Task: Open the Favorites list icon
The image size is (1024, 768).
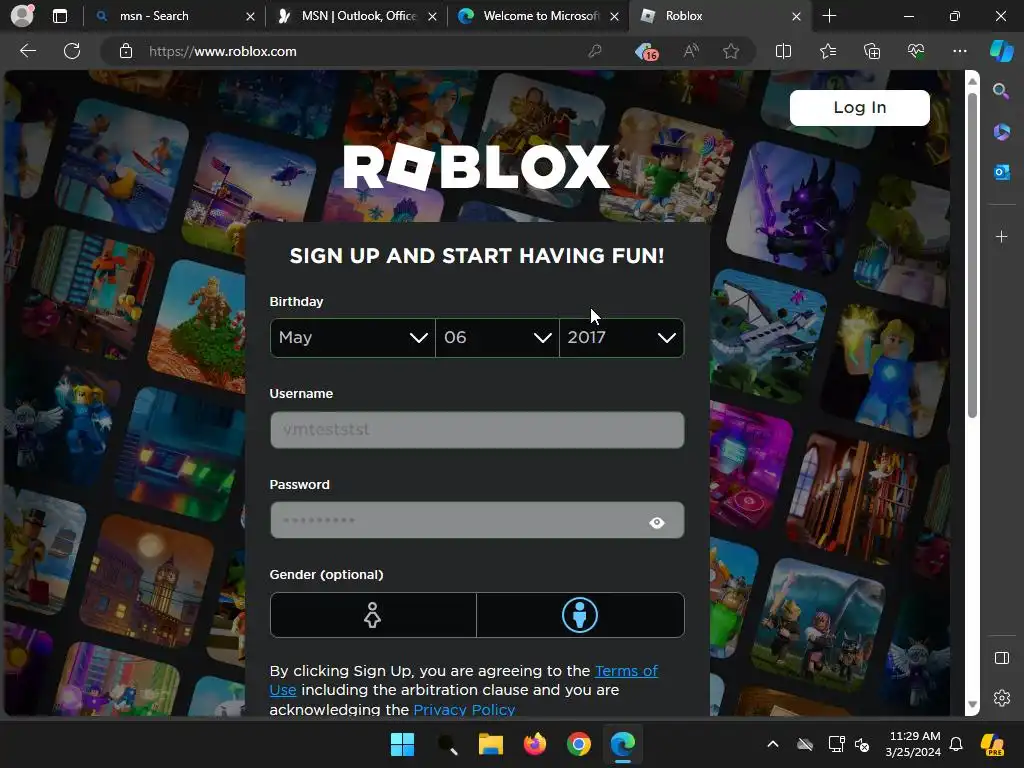Action: [x=827, y=51]
